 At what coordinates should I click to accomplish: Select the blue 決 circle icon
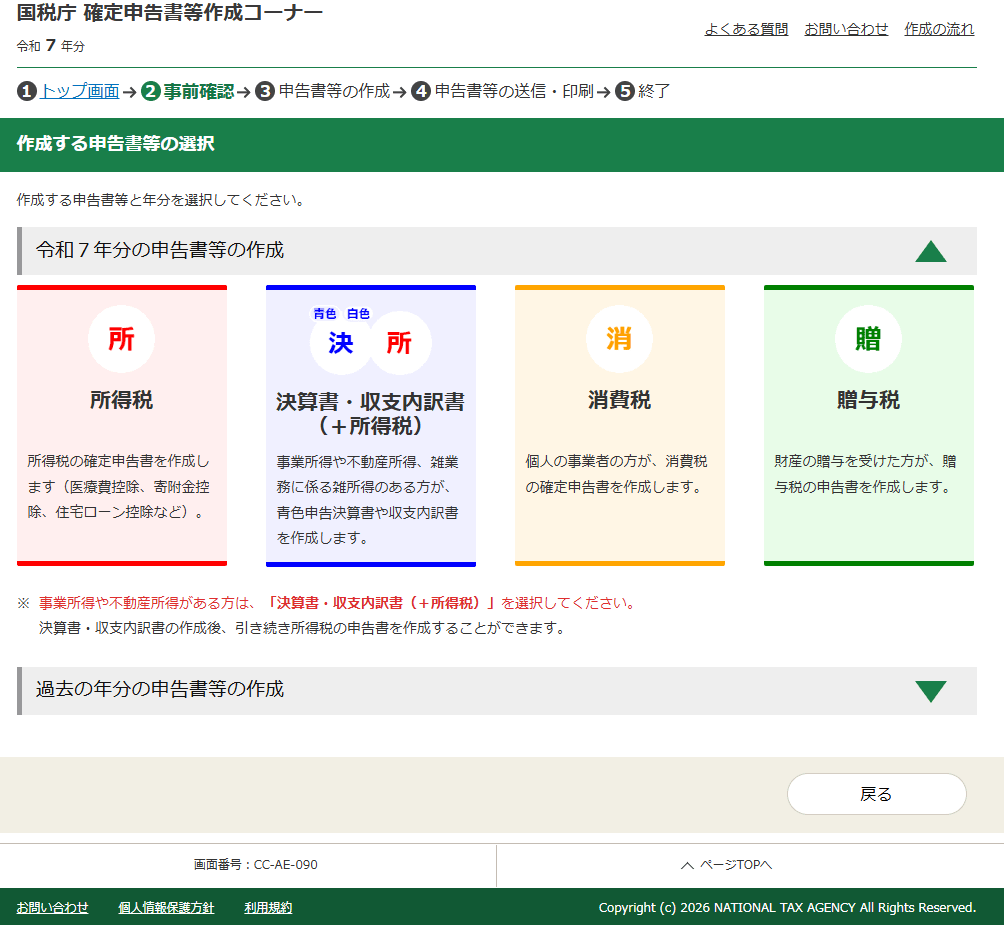click(341, 343)
